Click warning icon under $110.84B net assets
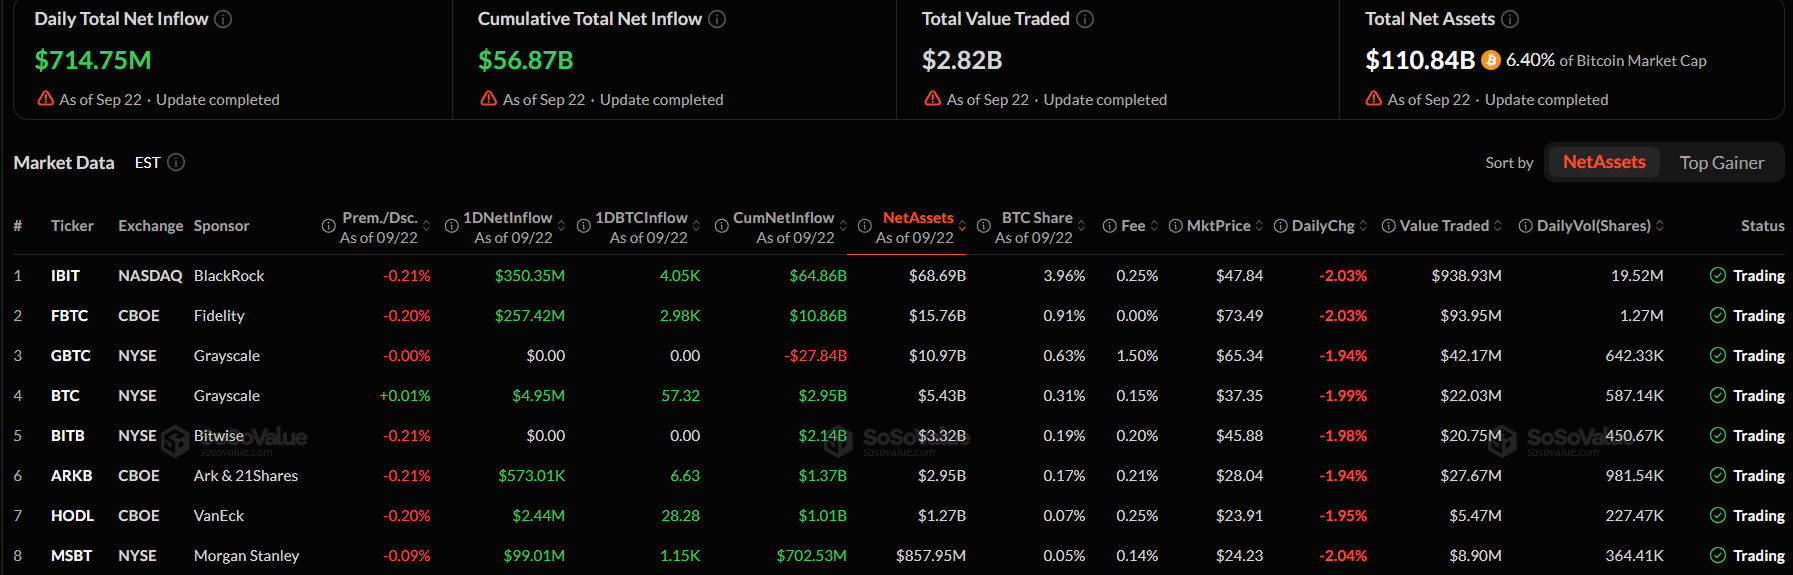 tap(1374, 99)
